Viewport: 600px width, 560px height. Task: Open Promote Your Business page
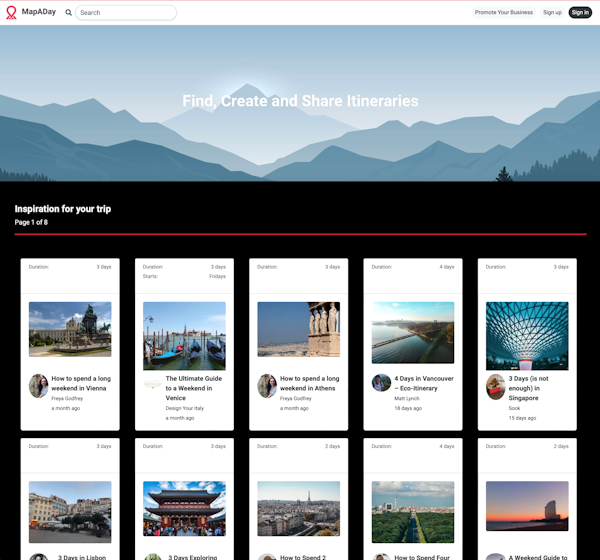(x=503, y=13)
